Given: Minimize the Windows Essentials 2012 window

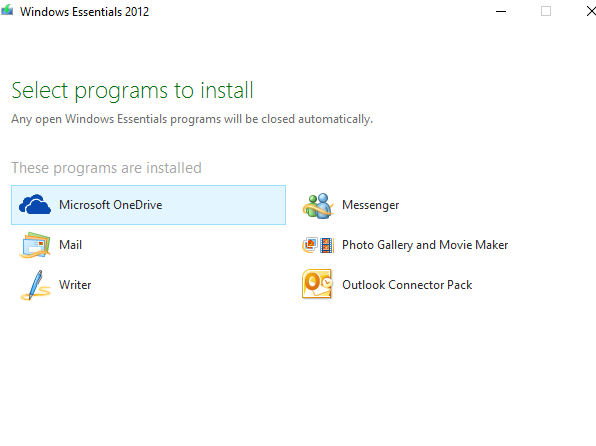Looking at the screenshot, I should pyautogui.click(x=501, y=11).
